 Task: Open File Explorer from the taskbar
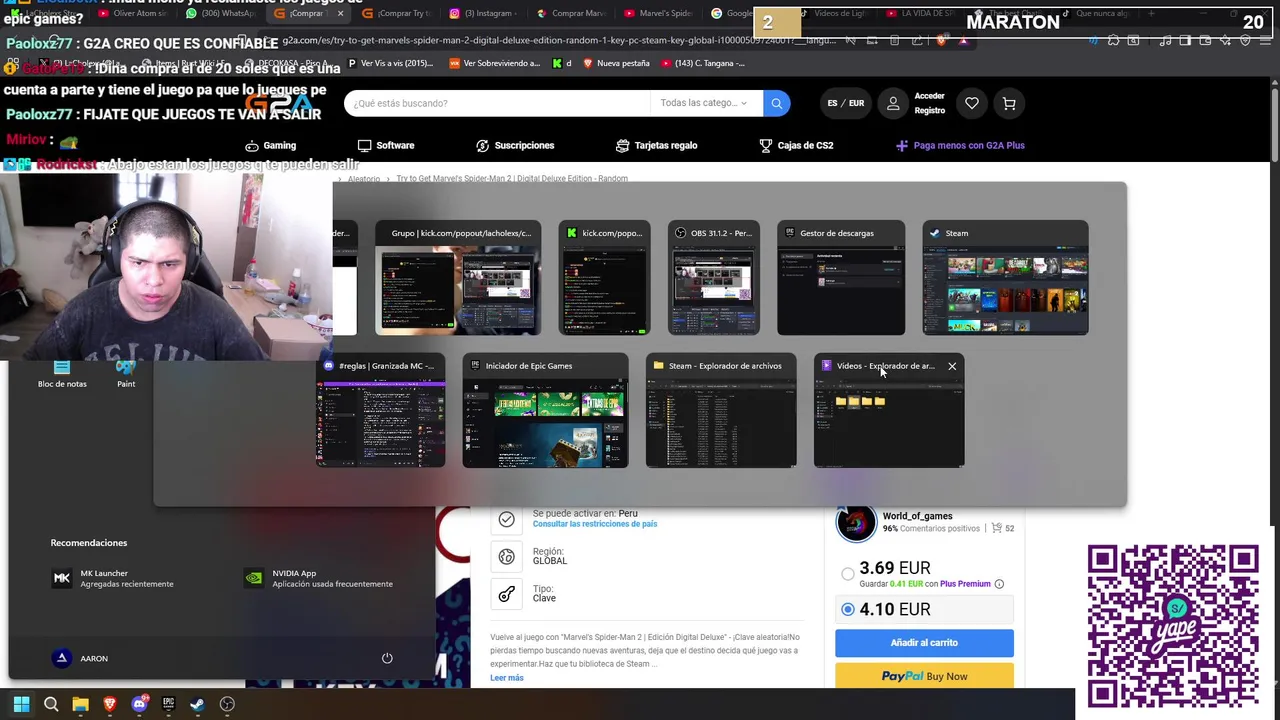click(80, 704)
